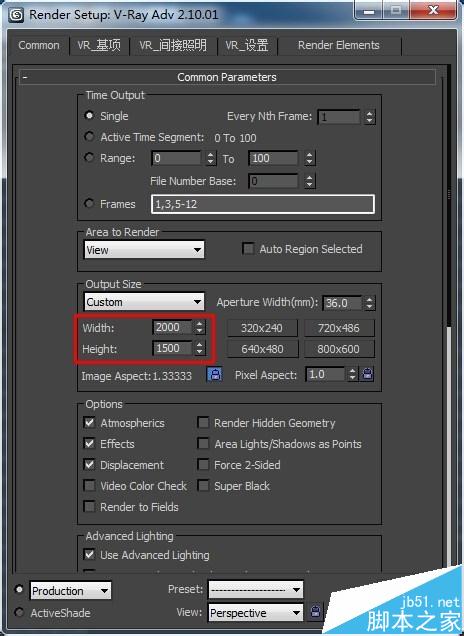Click the Pixel Aspect field 1.0
This screenshot has height=636, width=464.
(x=325, y=374)
